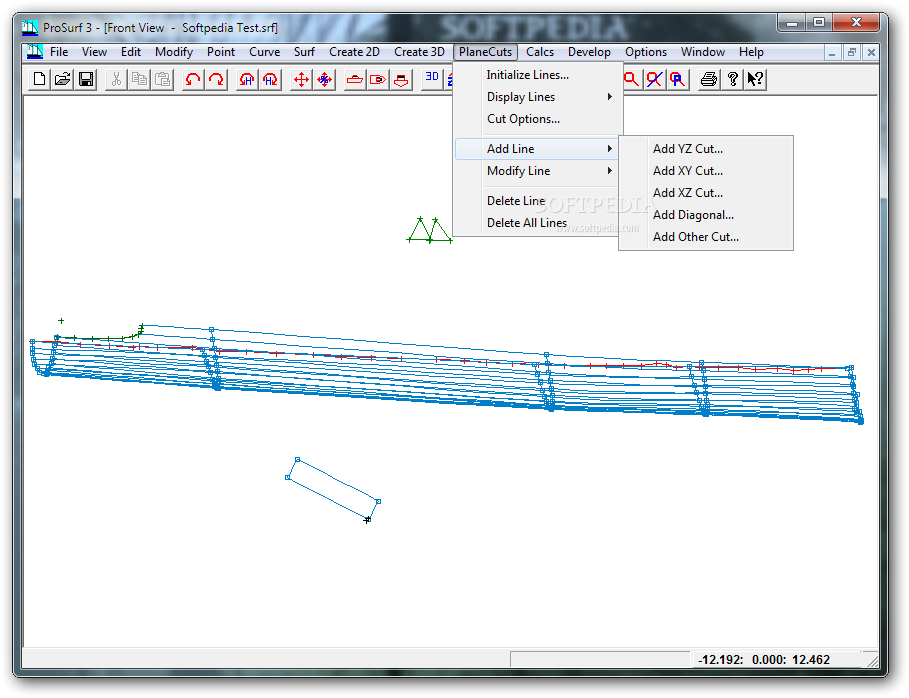The width and height of the screenshot is (909, 698).
Task: Choose Cut Options... menu entry
Action: [538, 119]
